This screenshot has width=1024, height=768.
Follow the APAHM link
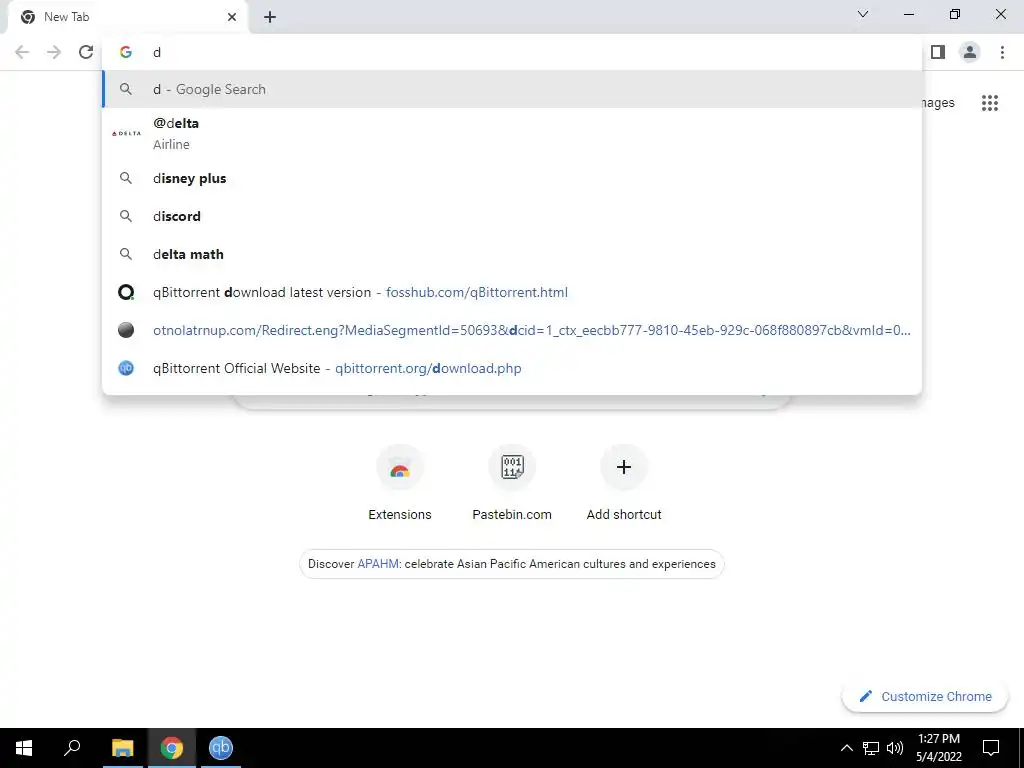tap(378, 564)
